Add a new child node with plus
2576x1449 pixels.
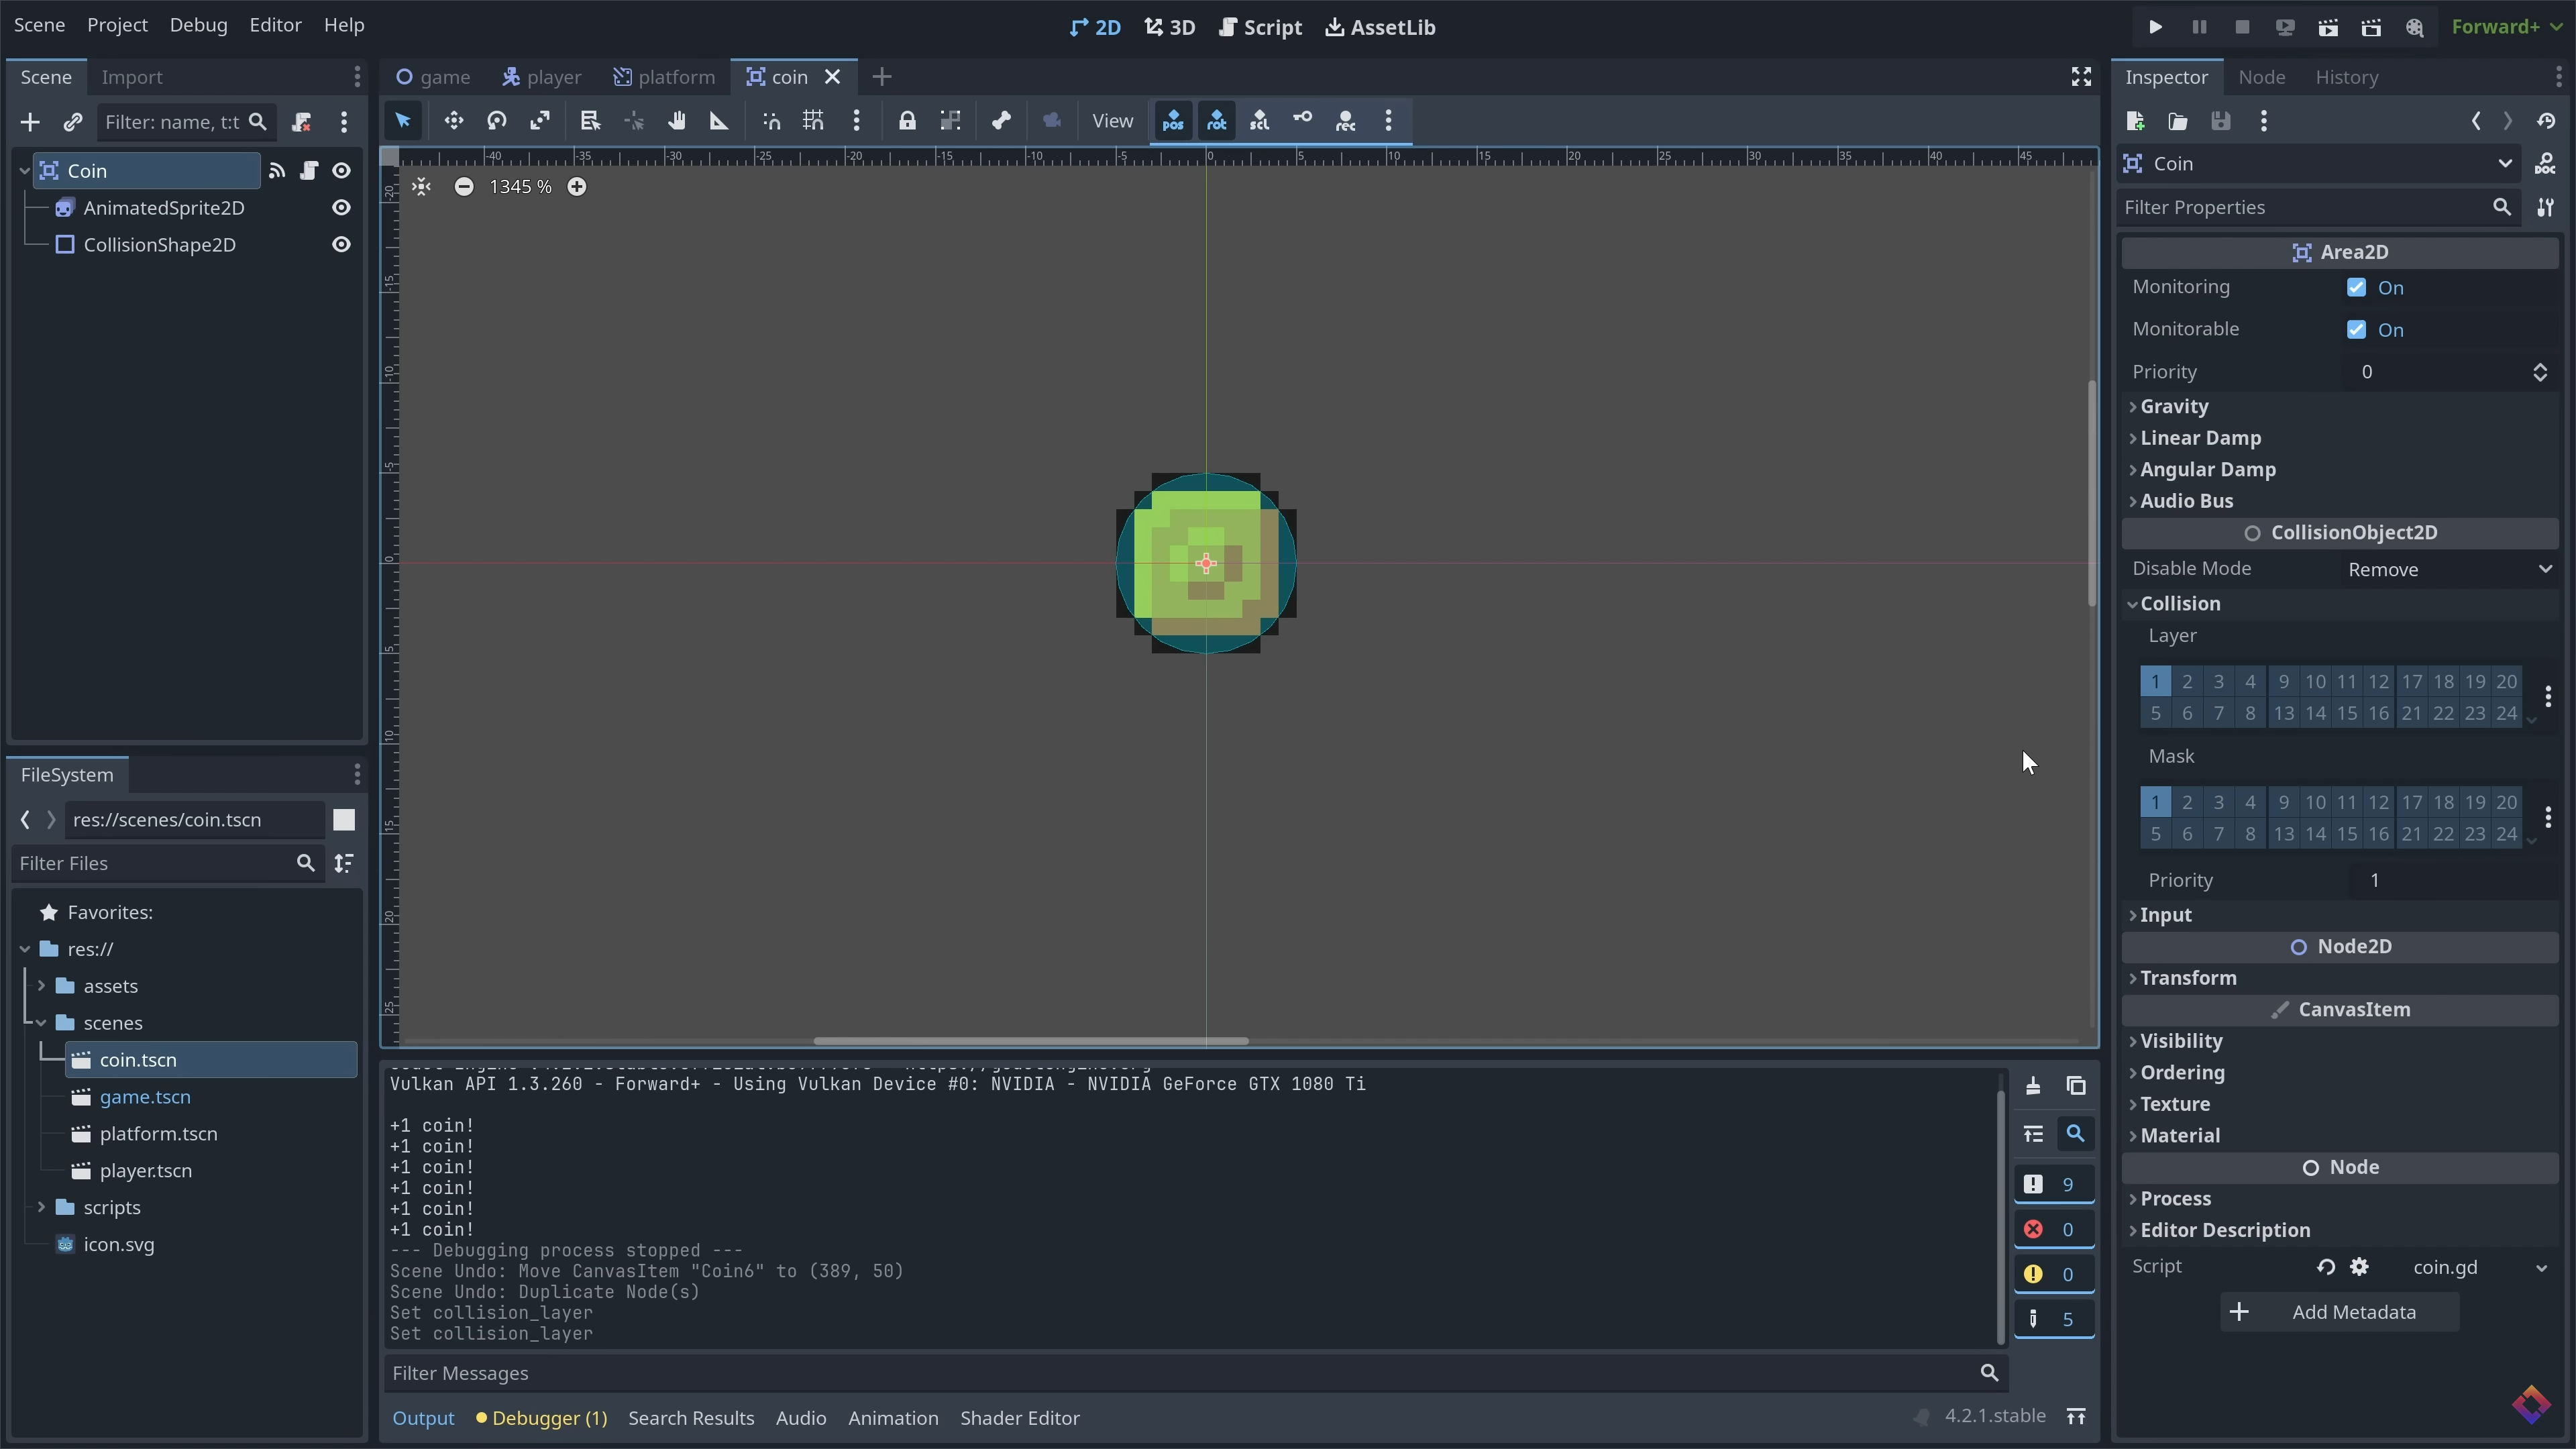30,122
